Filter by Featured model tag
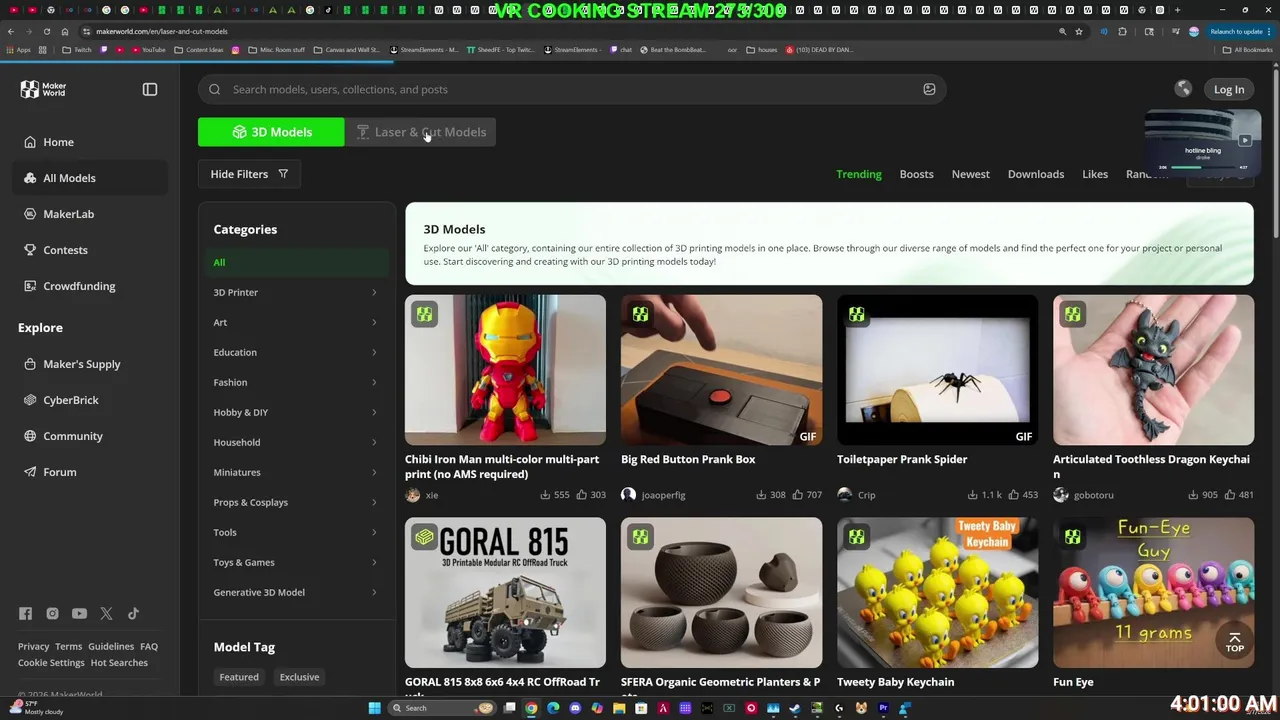 click(x=239, y=677)
